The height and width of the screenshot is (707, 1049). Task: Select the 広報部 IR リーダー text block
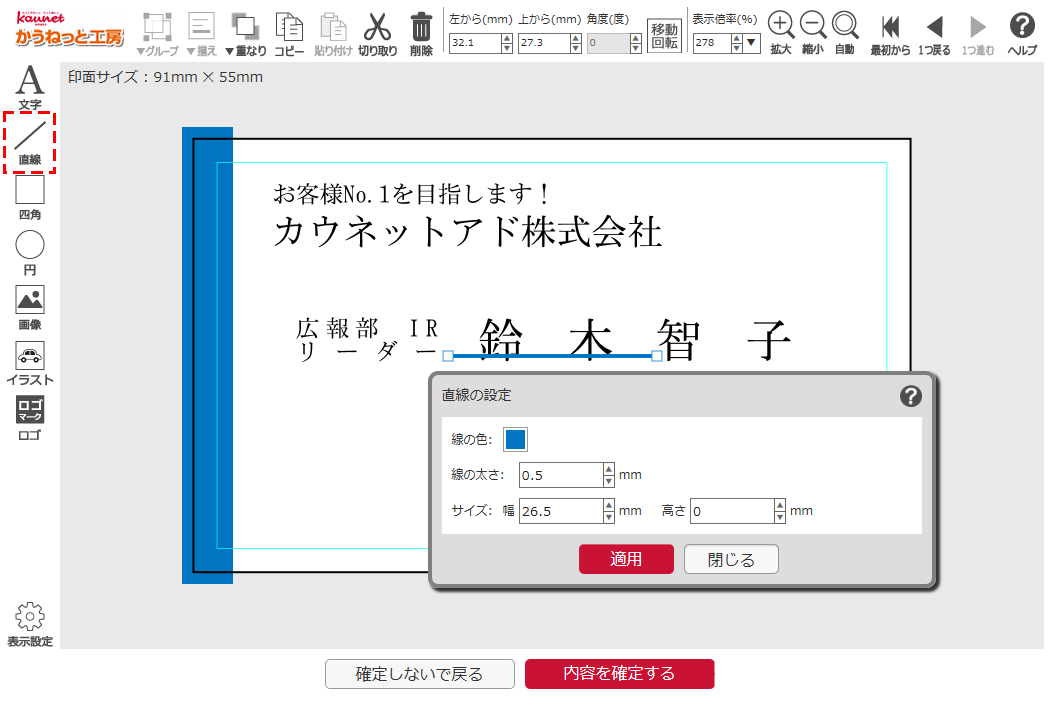(367, 340)
